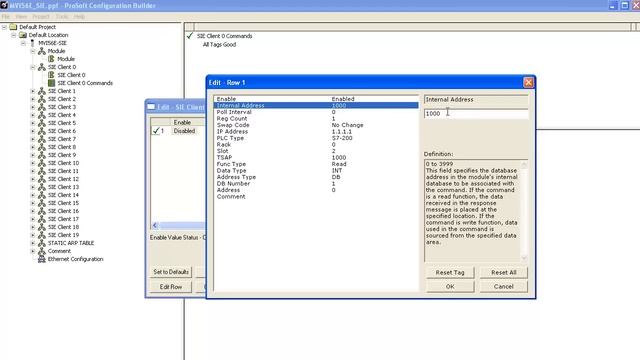The height and width of the screenshot is (360, 640).
Task: Click the MVI56E-SIE module device icon
Action: 33,43
